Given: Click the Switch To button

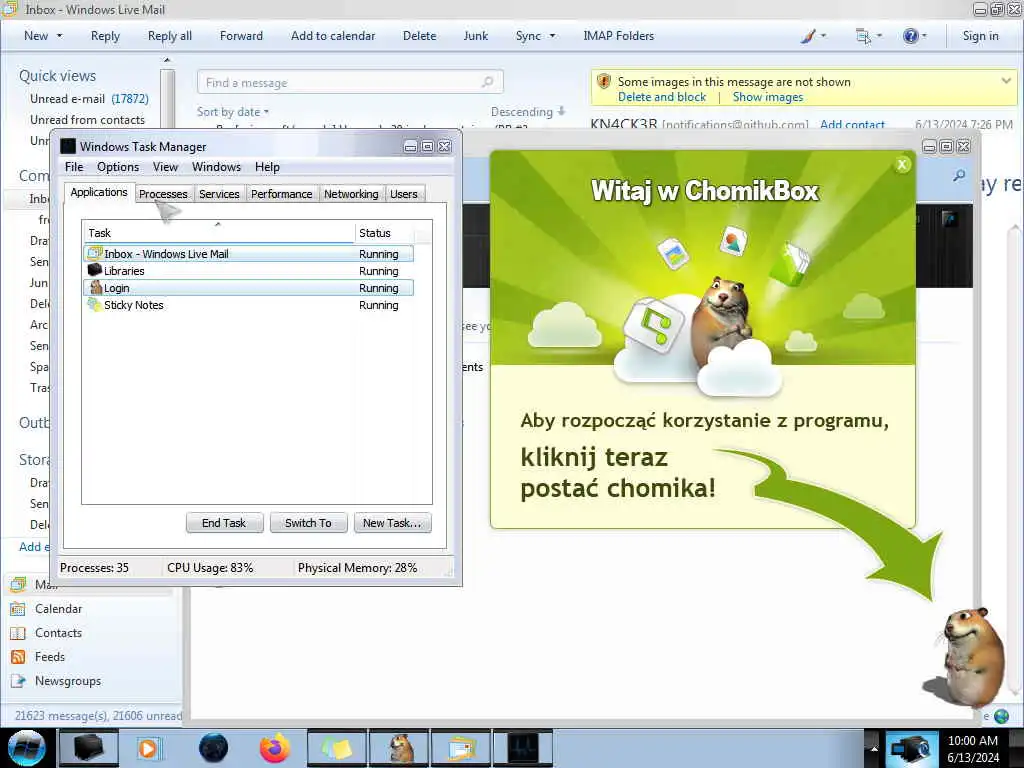Looking at the screenshot, I should coord(308,523).
